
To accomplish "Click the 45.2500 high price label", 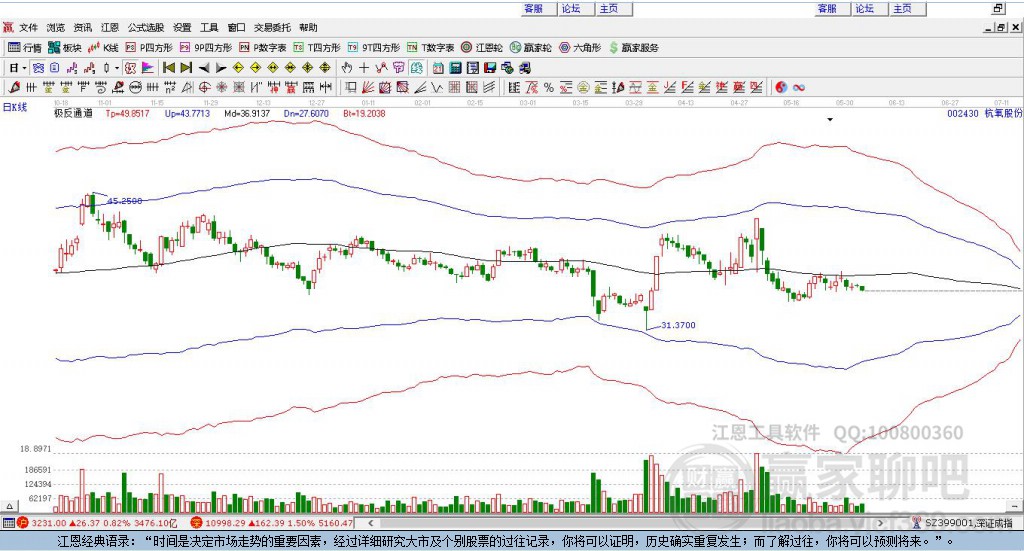I will click(x=124, y=201).
